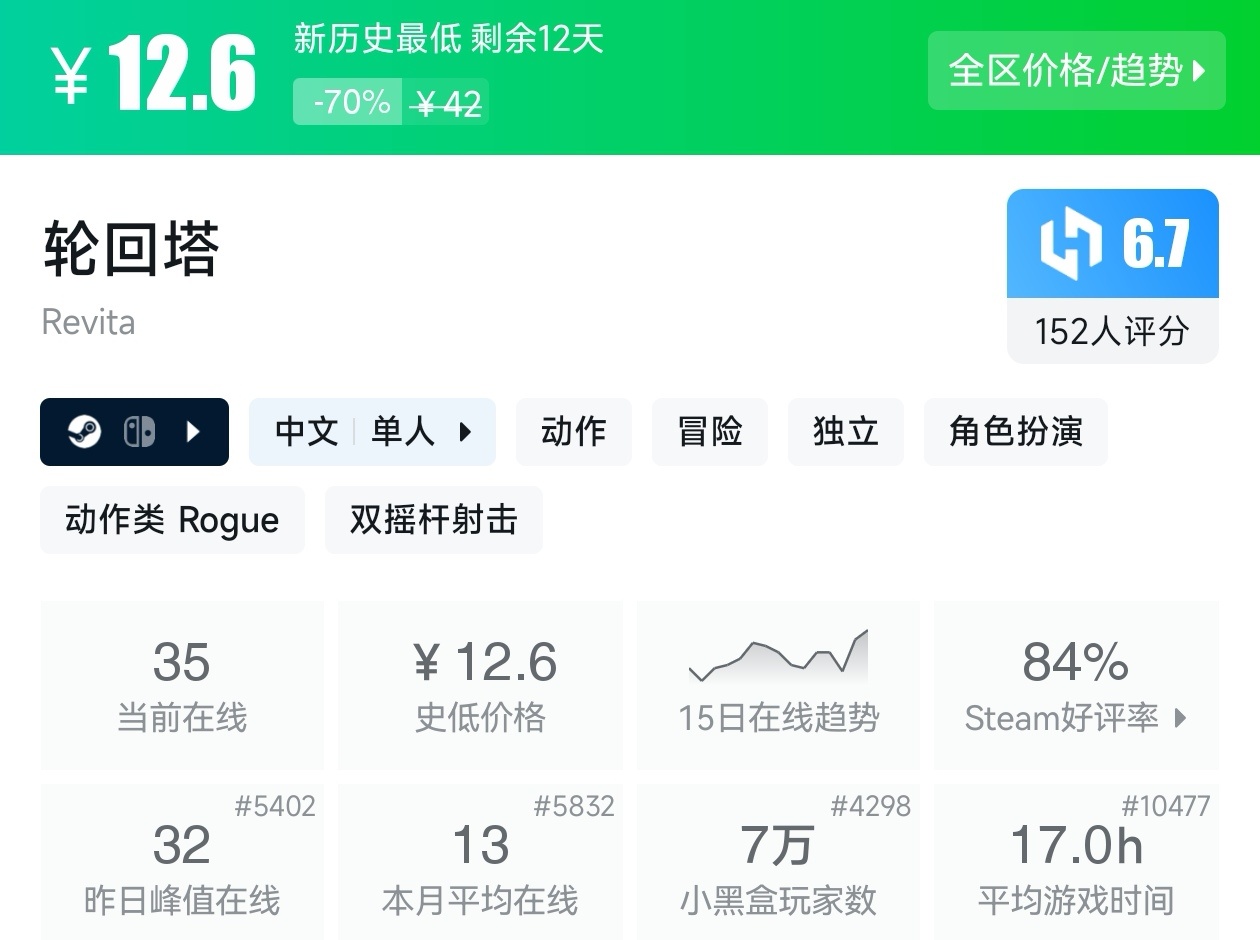Open the 全区价格/趋势 price trend button
Screen dimensions: 1260x940
(x=1076, y=71)
